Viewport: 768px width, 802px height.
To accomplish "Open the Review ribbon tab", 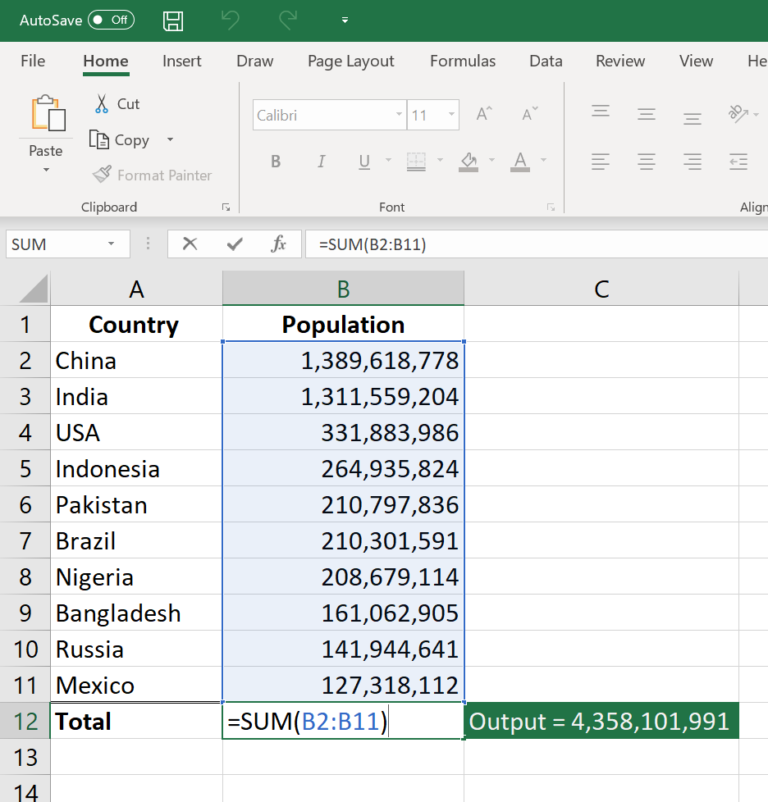I will pyautogui.click(x=620, y=61).
